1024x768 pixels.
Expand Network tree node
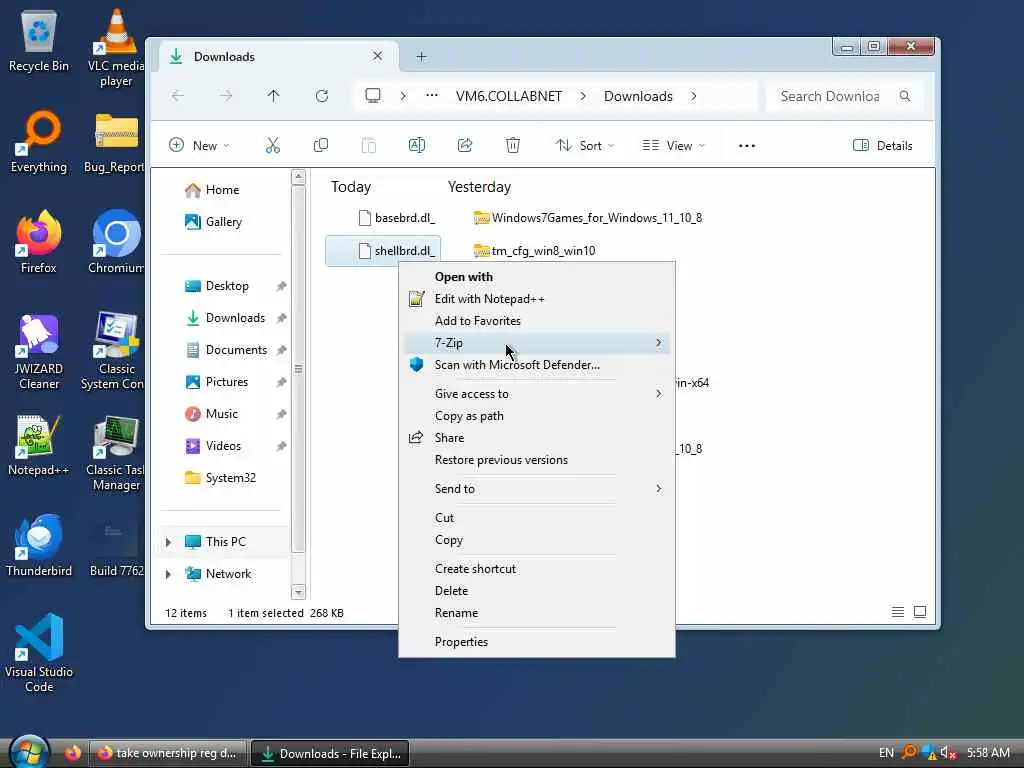[168, 574]
